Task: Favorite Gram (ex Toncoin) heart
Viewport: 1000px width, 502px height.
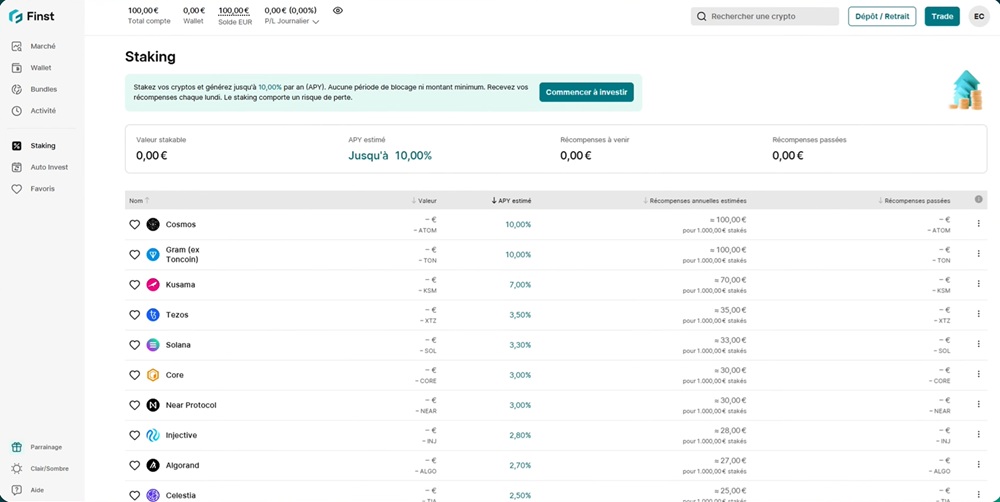Action: coord(135,255)
